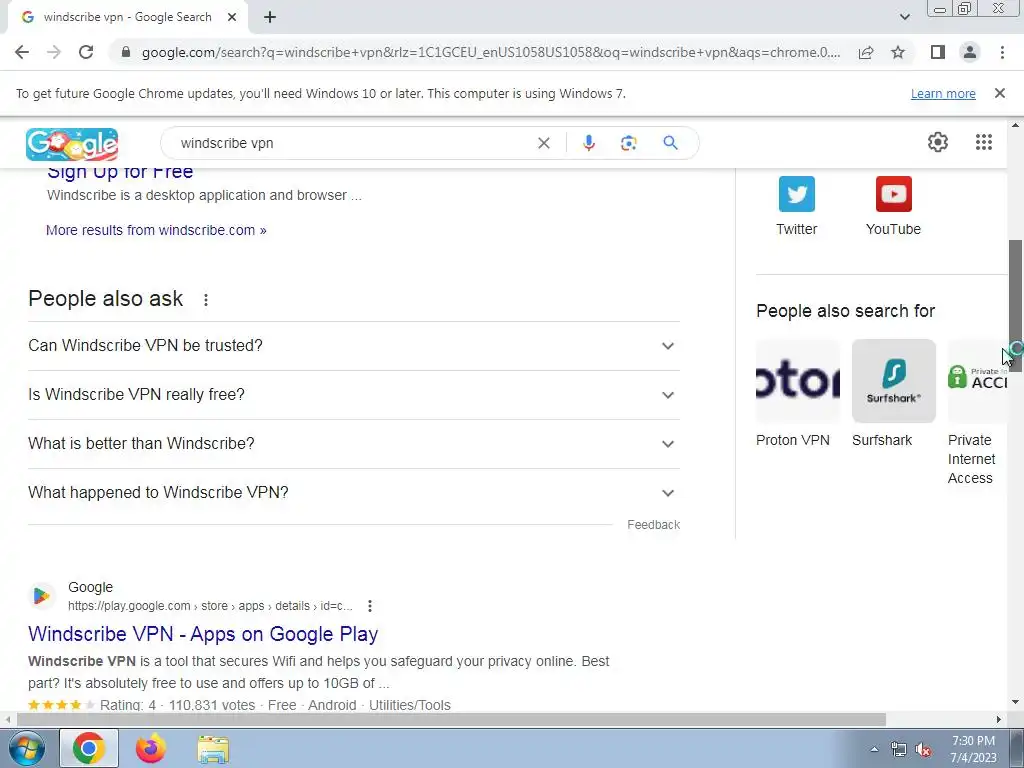
Task: Expand Can Windscribe VPN be trusted?
Action: [x=353, y=345]
